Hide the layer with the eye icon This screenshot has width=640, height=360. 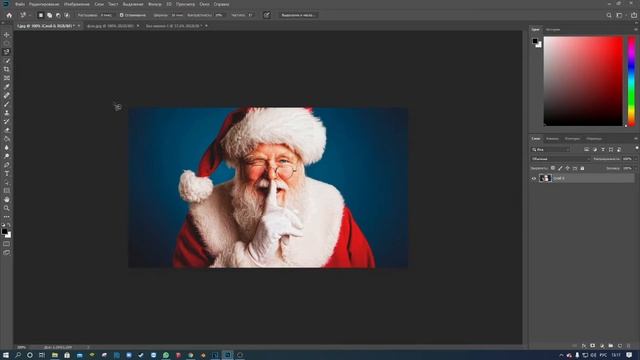point(534,178)
